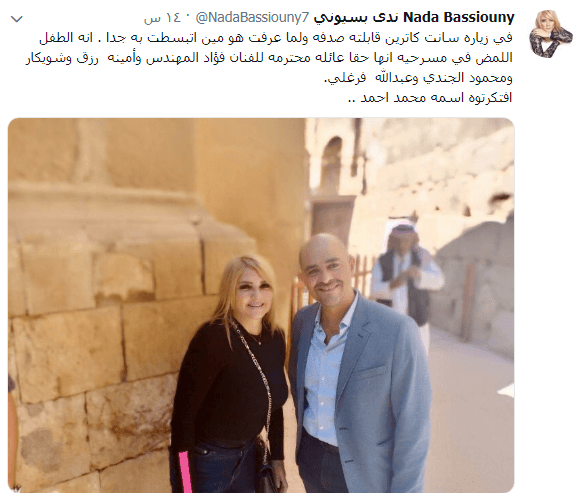This screenshot has height=493, width=580.
Task: Open Nada Bassiouny's profile avatar
Action: 550,33
